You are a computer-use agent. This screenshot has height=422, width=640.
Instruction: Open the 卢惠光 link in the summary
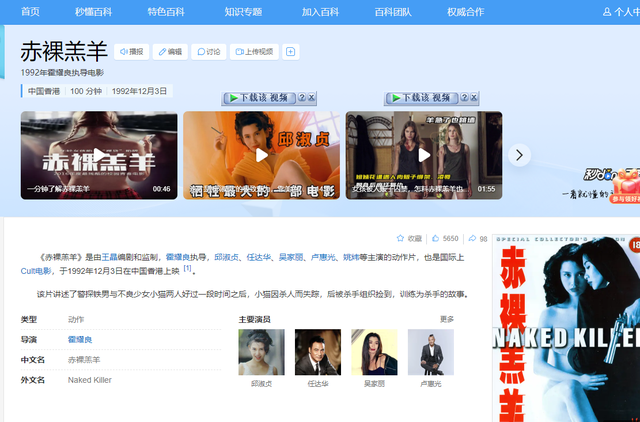323,257
